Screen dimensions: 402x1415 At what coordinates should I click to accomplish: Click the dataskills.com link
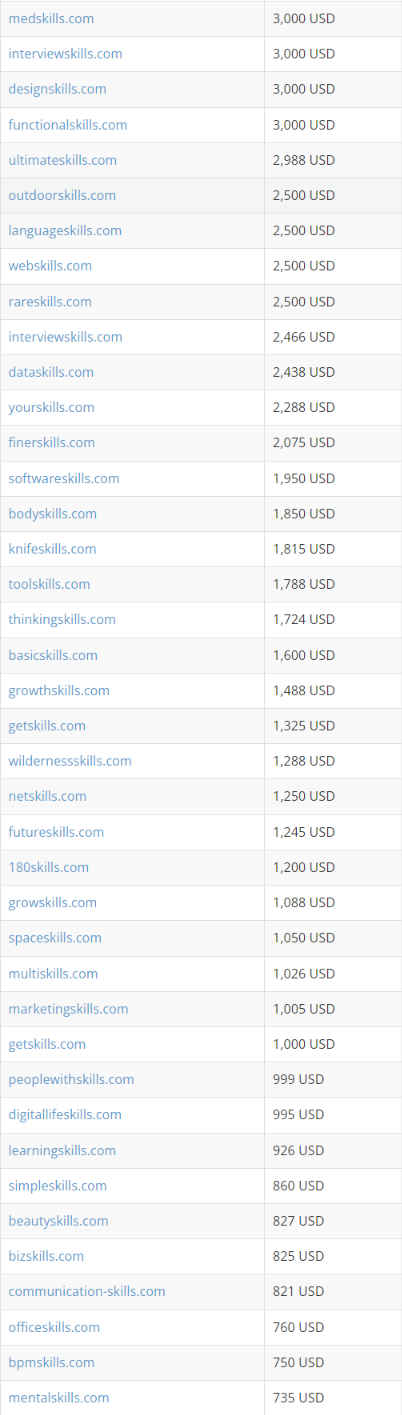(51, 372)
